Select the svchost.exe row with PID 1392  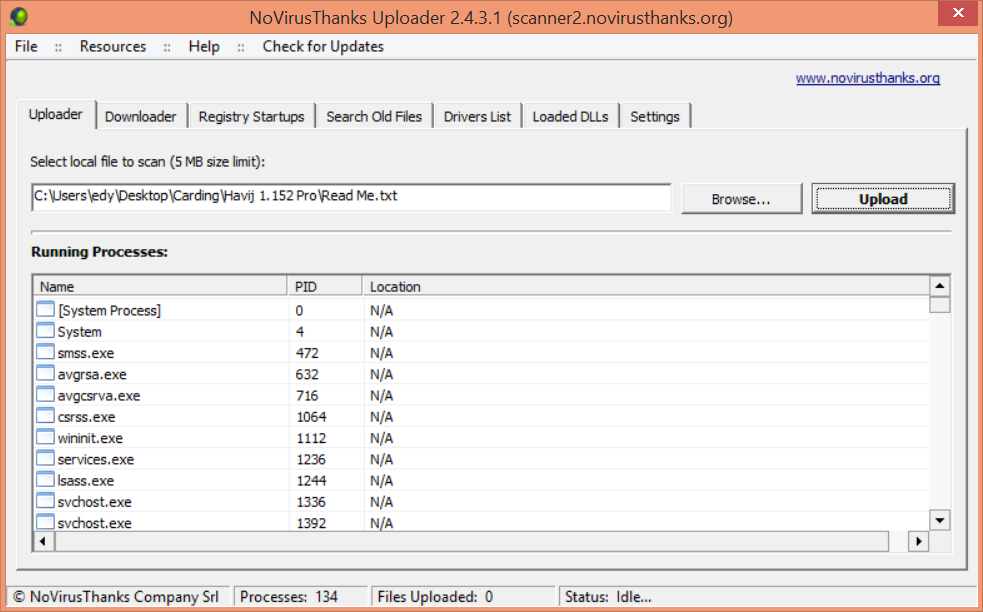pos(481,523)
